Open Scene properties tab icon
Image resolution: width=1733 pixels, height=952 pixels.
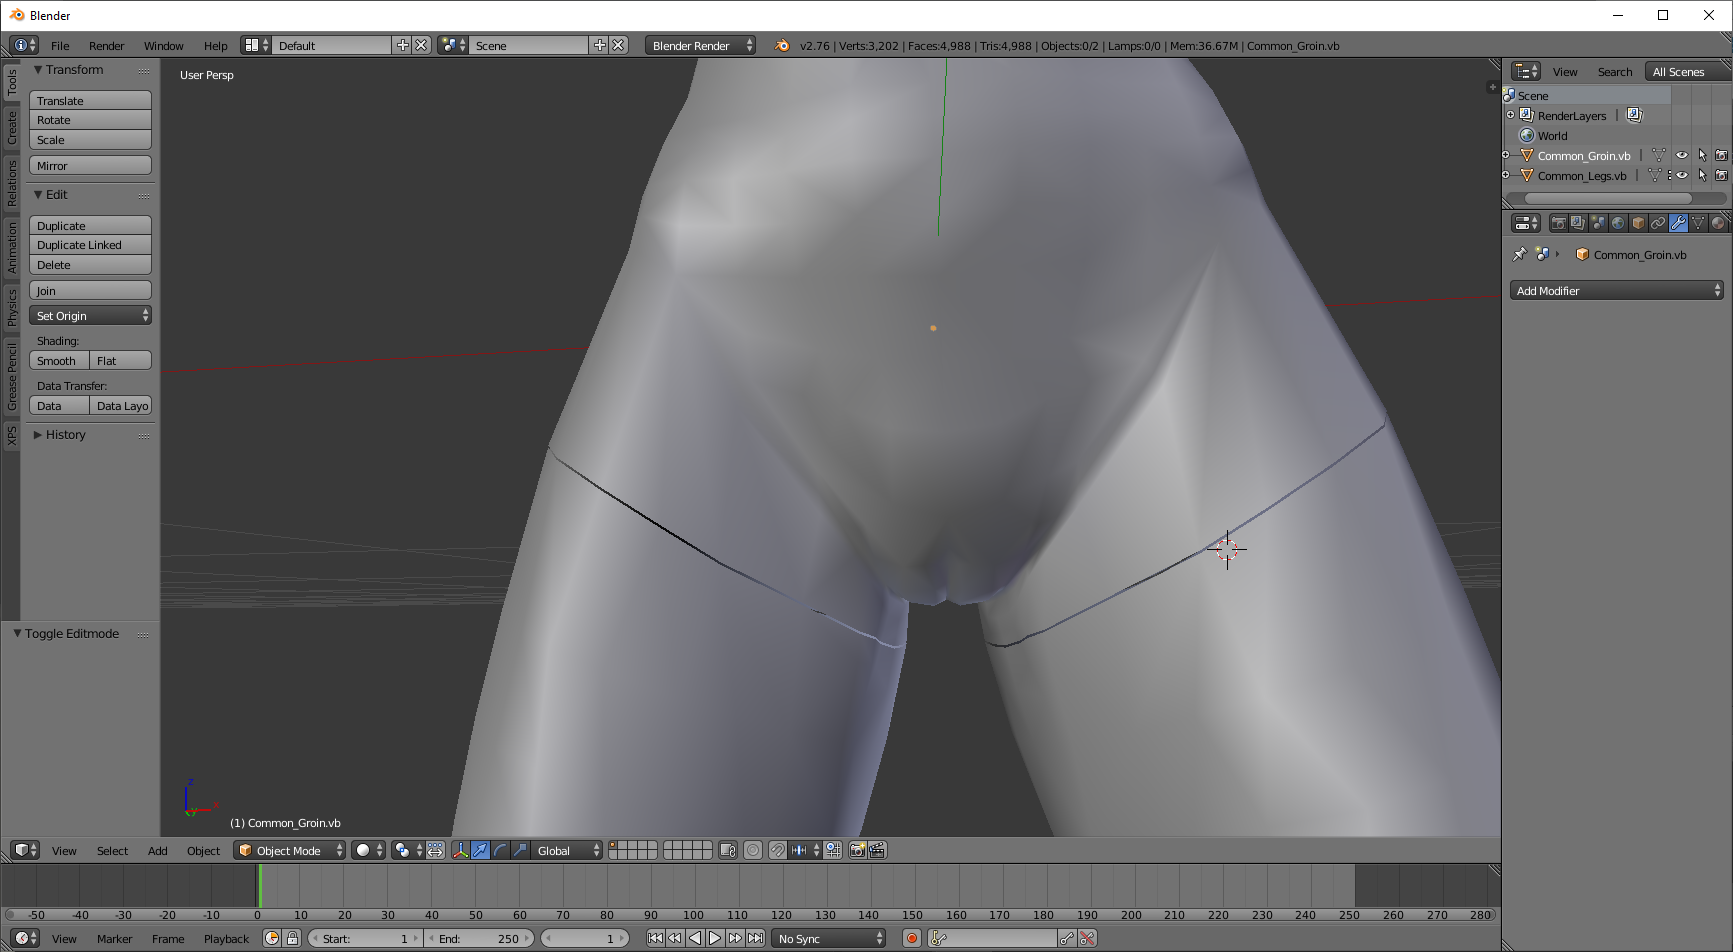tap(1598, 223)
